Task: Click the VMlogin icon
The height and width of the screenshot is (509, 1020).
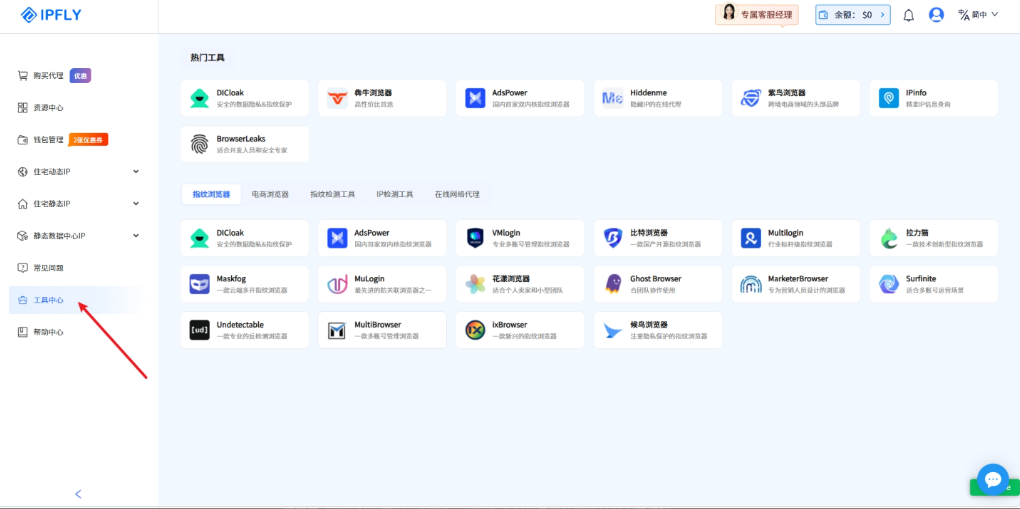Action: click(475, 238)
